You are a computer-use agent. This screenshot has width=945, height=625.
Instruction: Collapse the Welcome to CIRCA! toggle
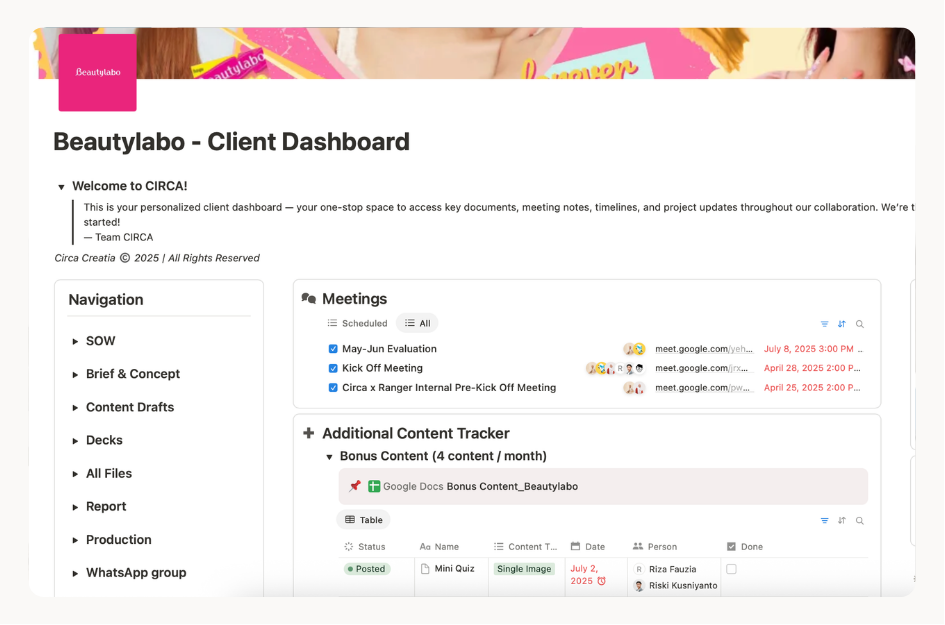[61, 187]
